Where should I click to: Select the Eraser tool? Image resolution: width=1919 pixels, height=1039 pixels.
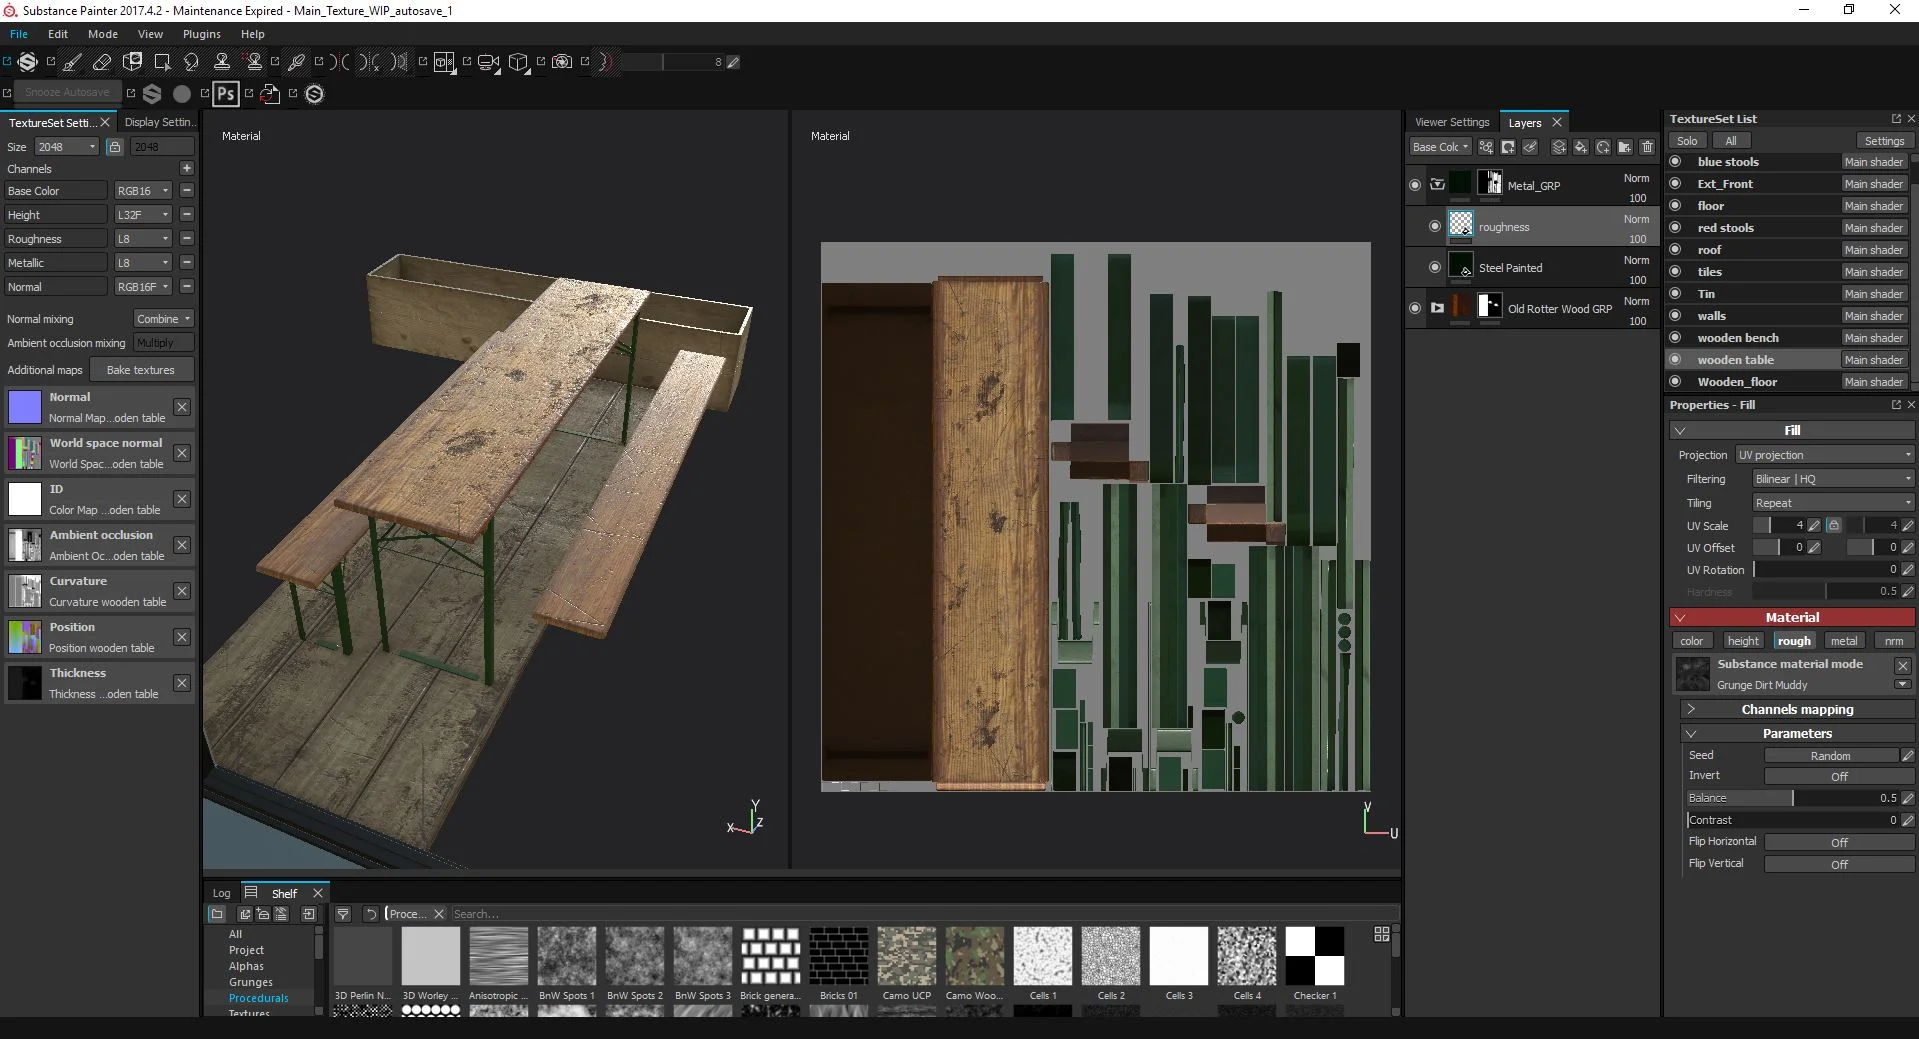tap(101, 62)
